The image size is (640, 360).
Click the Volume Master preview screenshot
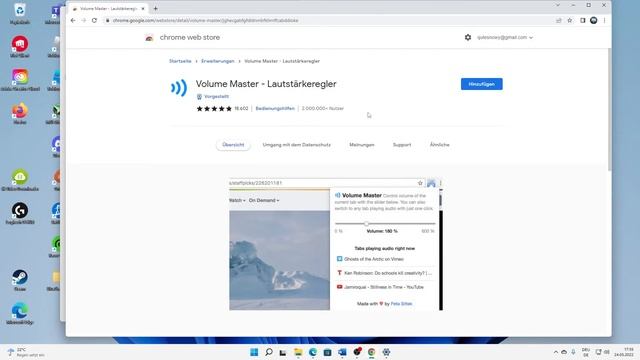click(336, 244)
